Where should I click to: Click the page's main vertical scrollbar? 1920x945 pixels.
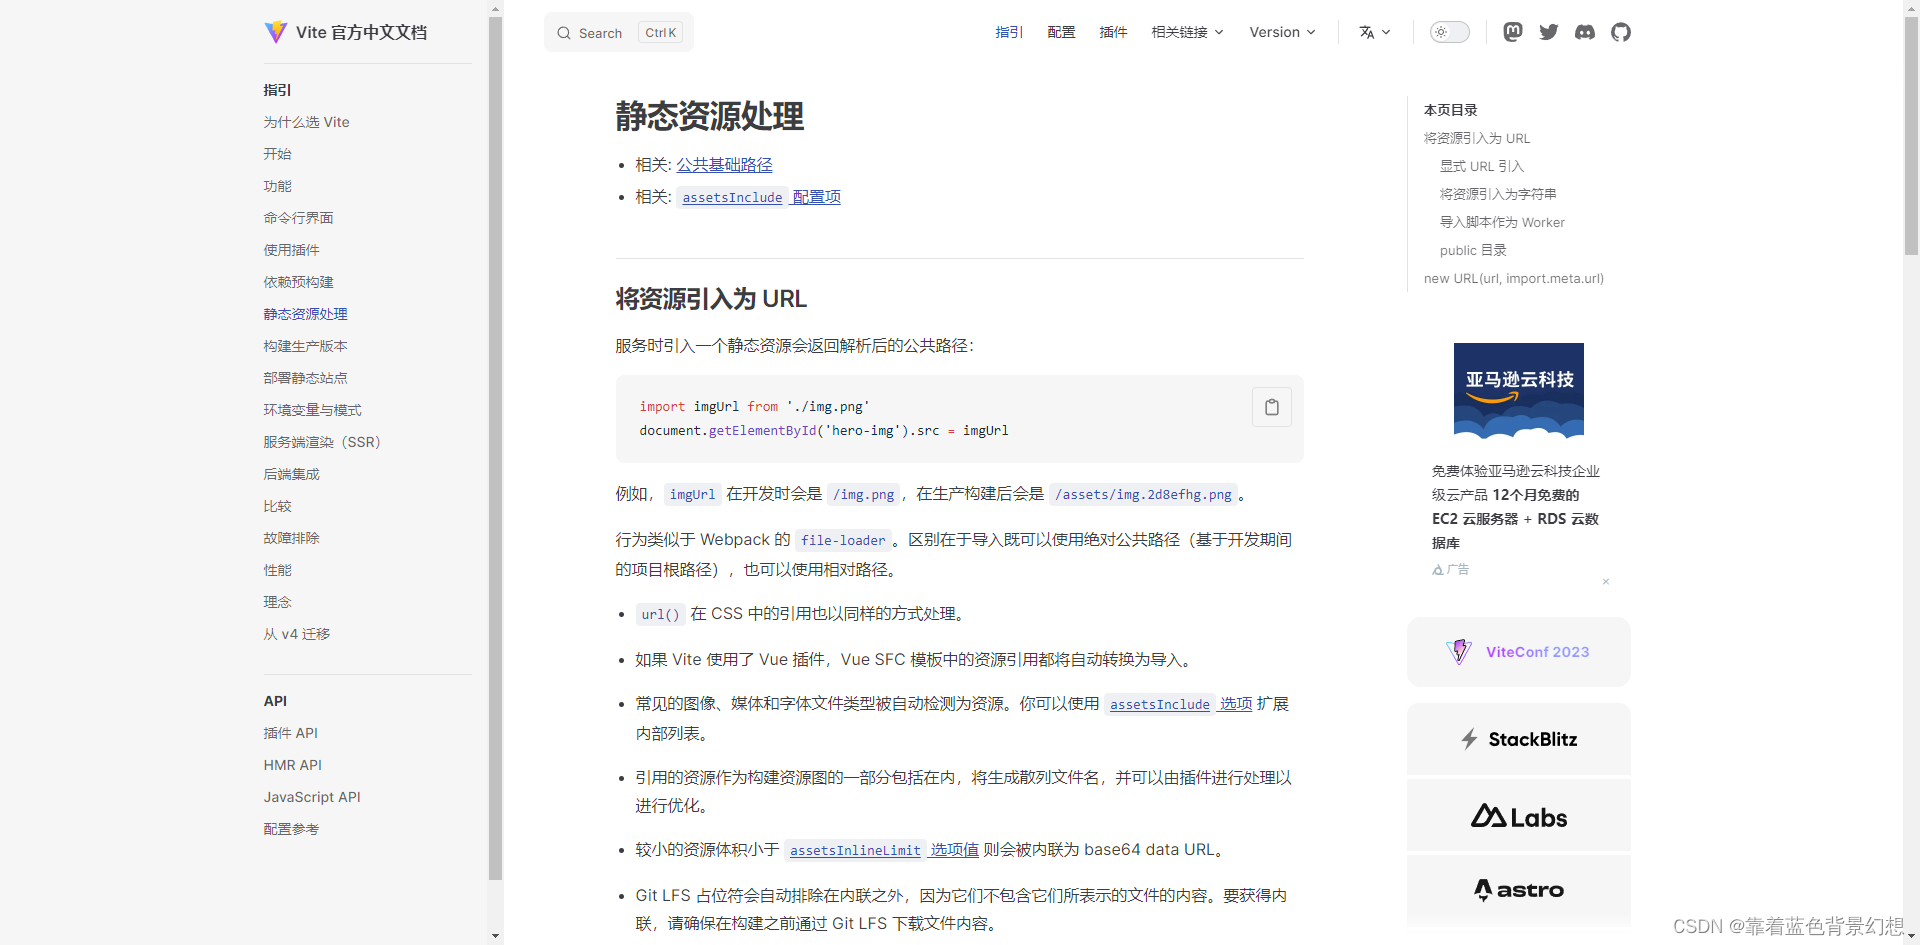pos(1911,135)
